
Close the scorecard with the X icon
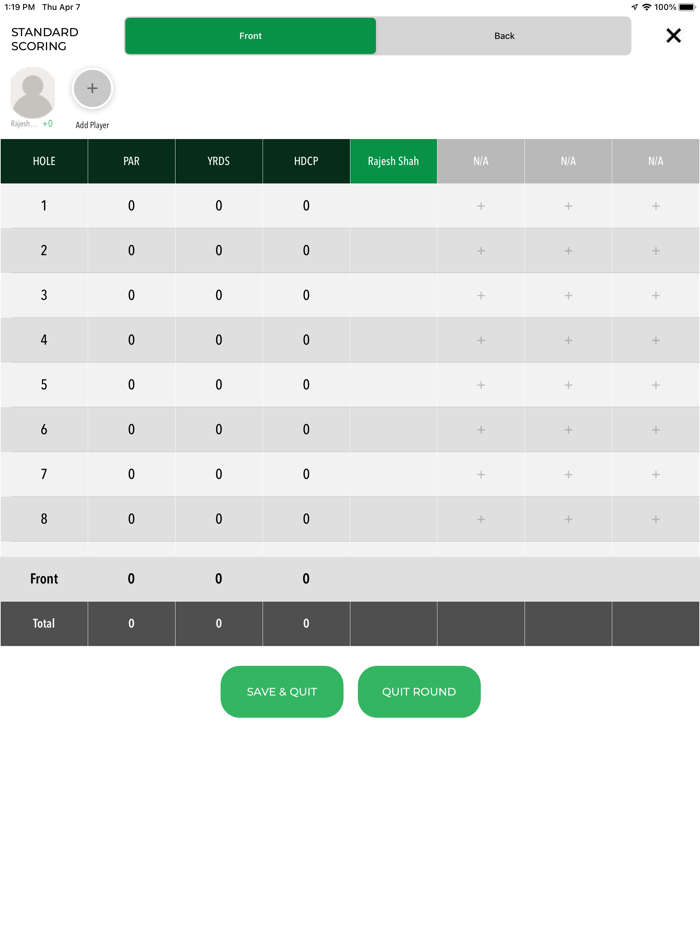[x=673, y=36]
